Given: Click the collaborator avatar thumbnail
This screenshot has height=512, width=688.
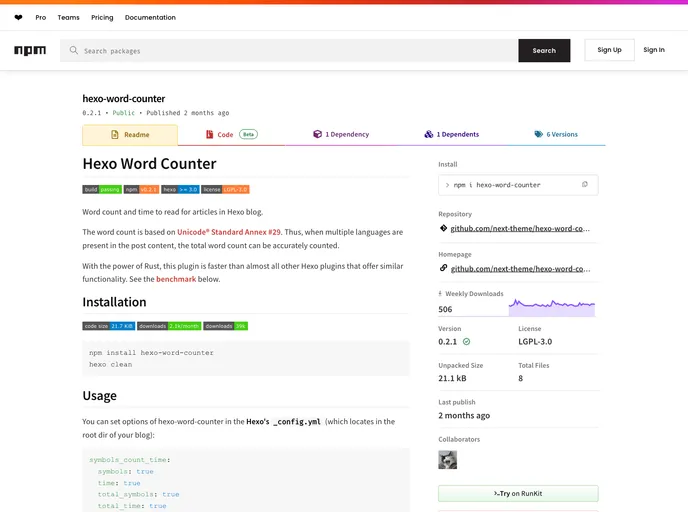Looking at the screenshot, I should tap(448, 460).
